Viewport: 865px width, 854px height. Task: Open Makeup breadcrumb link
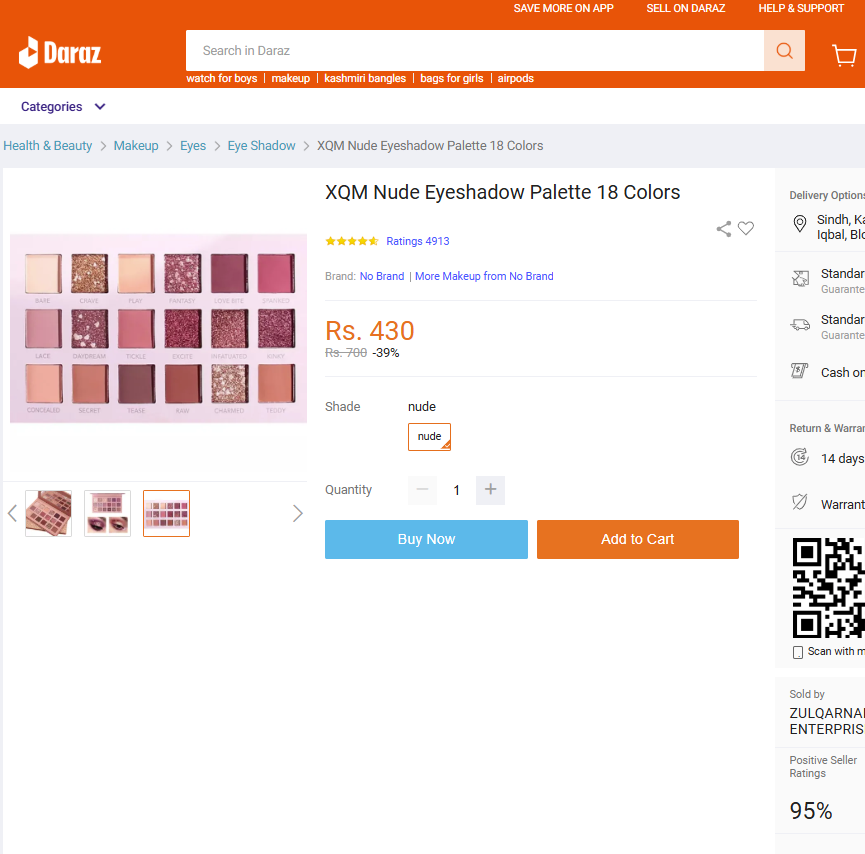click(136, 146)
